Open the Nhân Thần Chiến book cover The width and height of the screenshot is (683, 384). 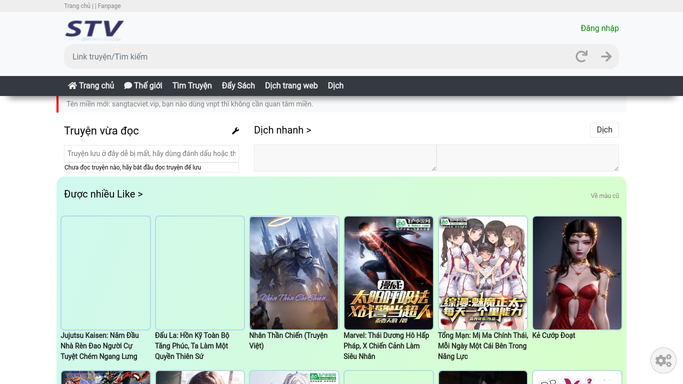coord(294,273)
